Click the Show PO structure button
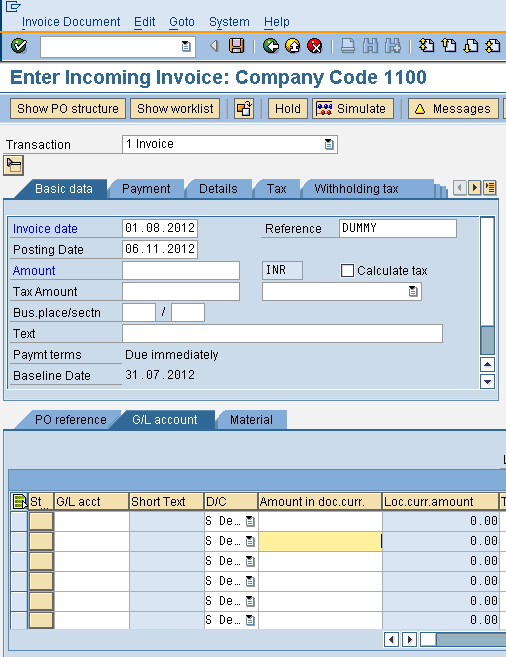The height and width of the screenshot is (657, 506). [x=68, y=109]
